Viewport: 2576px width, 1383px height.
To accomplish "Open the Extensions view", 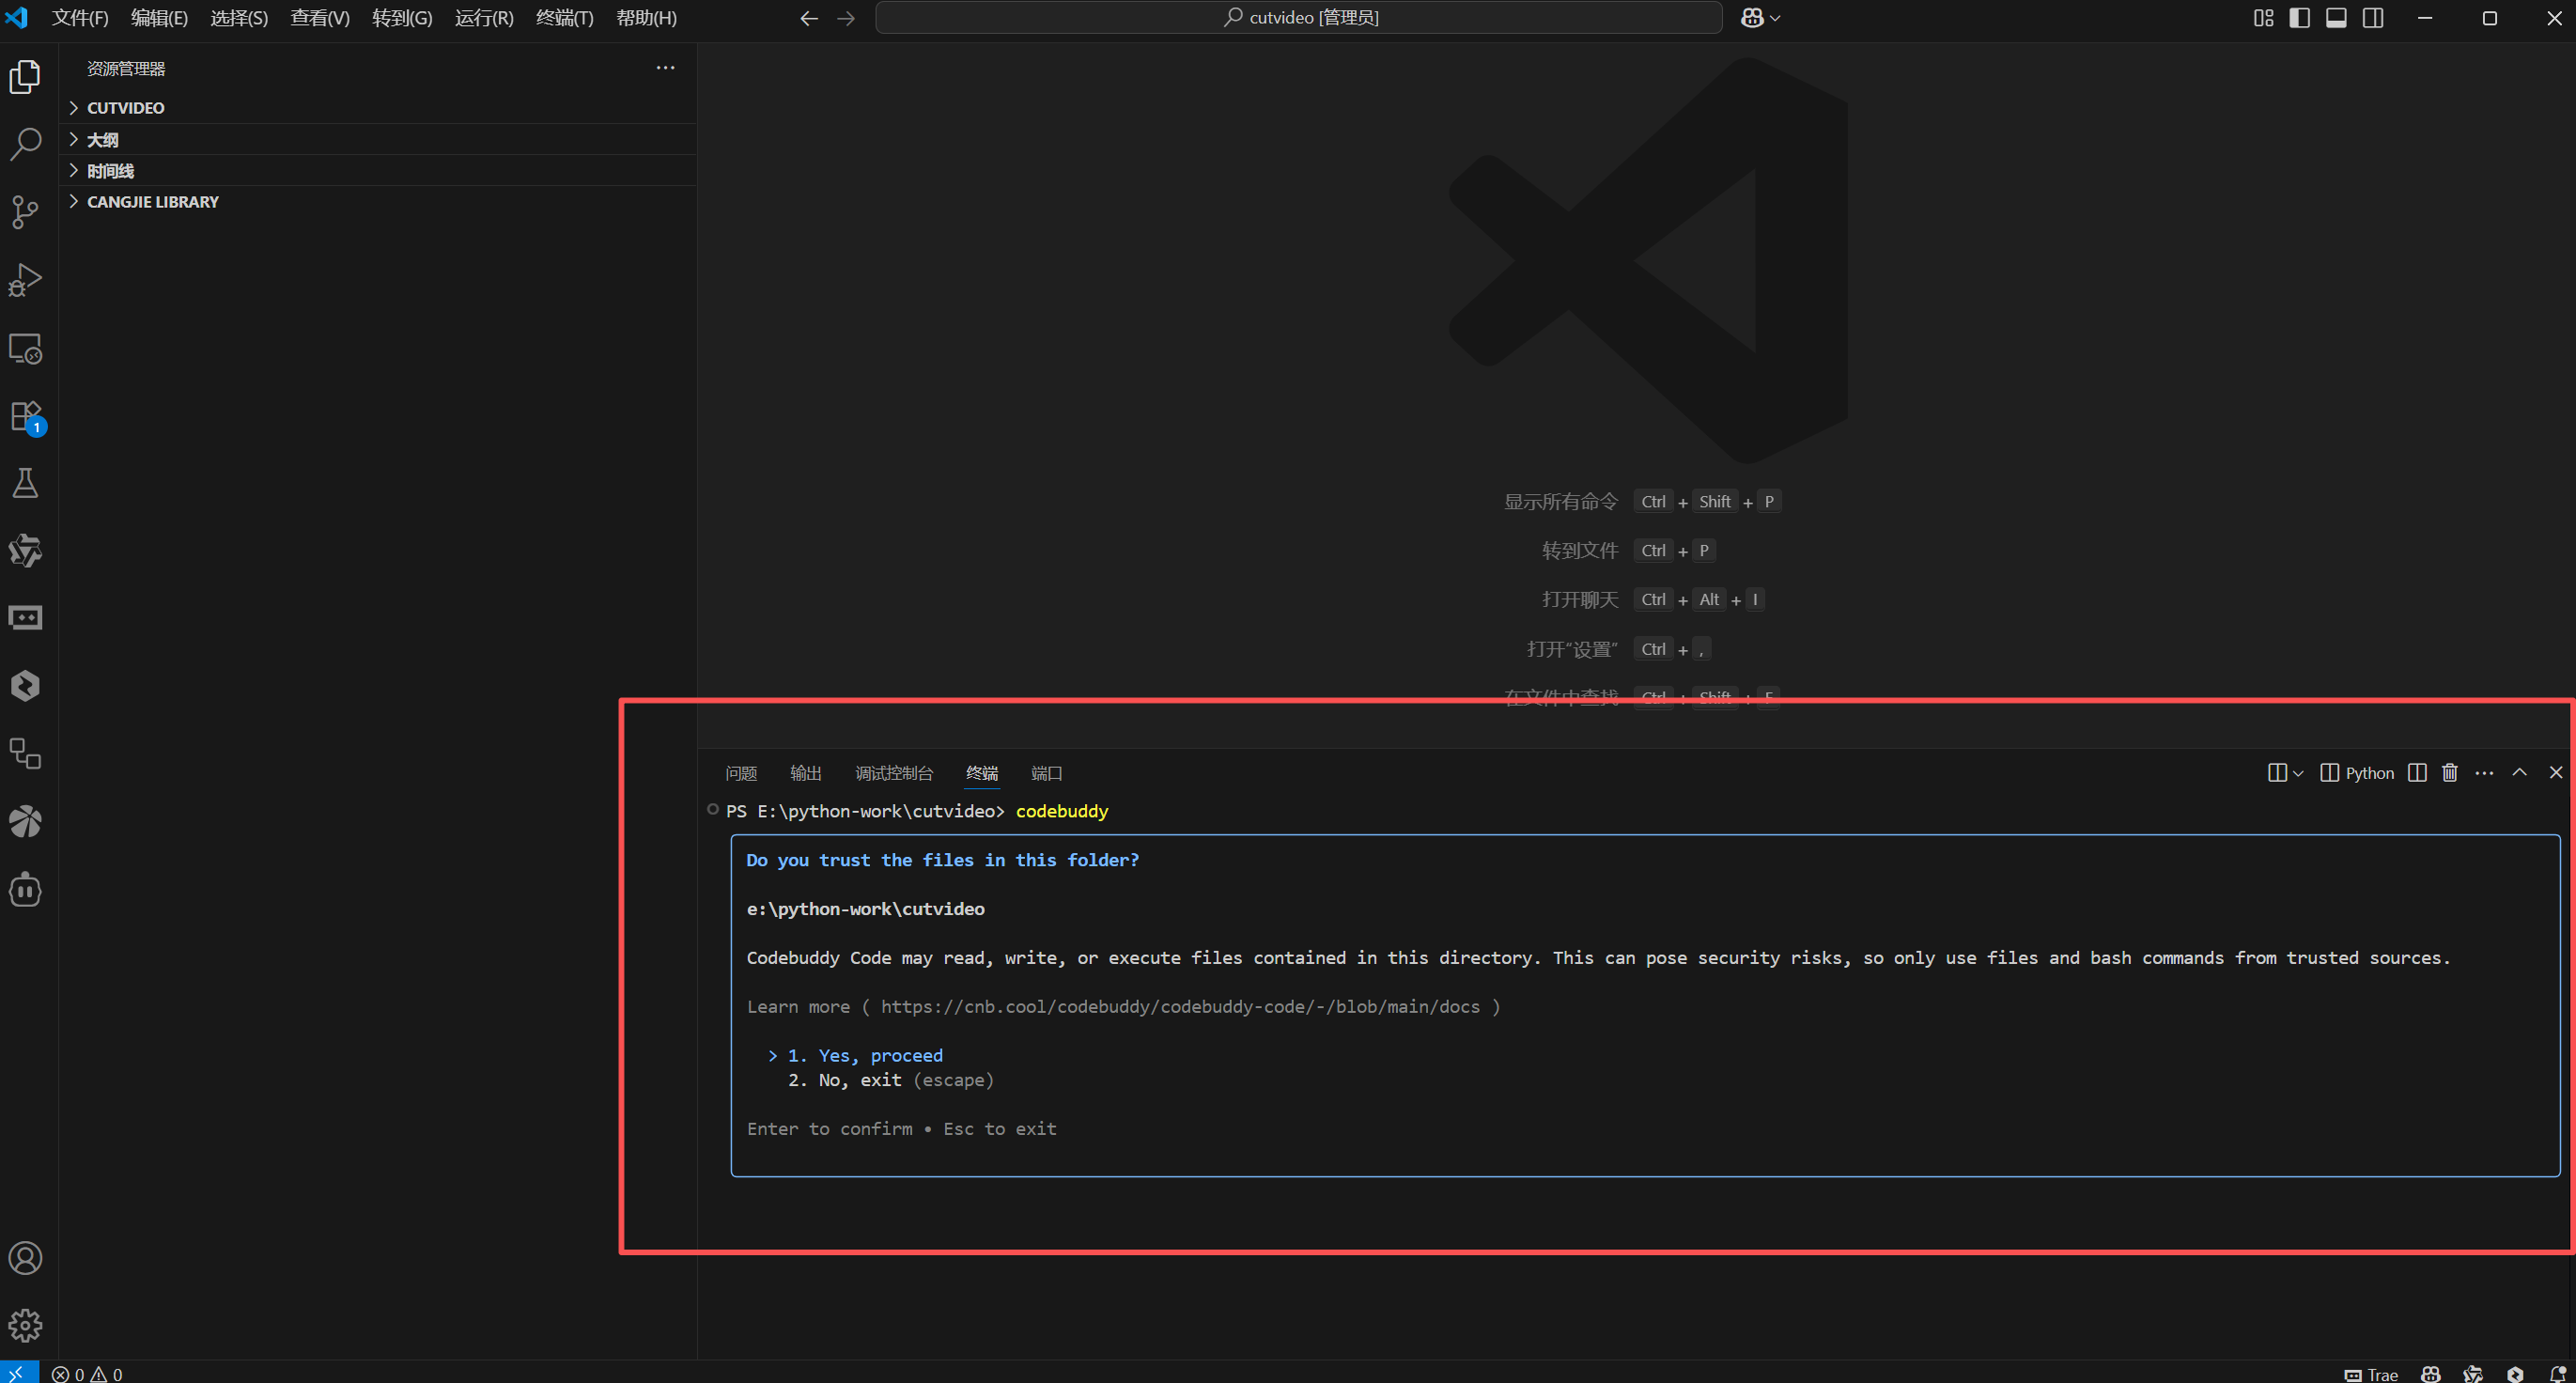I will tap(25, 416).
